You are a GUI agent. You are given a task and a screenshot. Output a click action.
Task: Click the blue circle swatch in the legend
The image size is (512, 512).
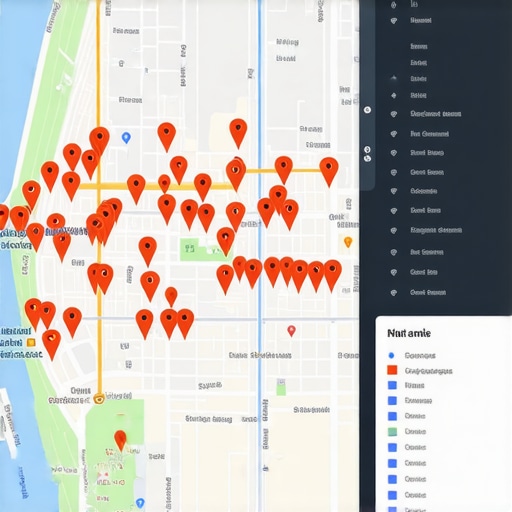391,355
